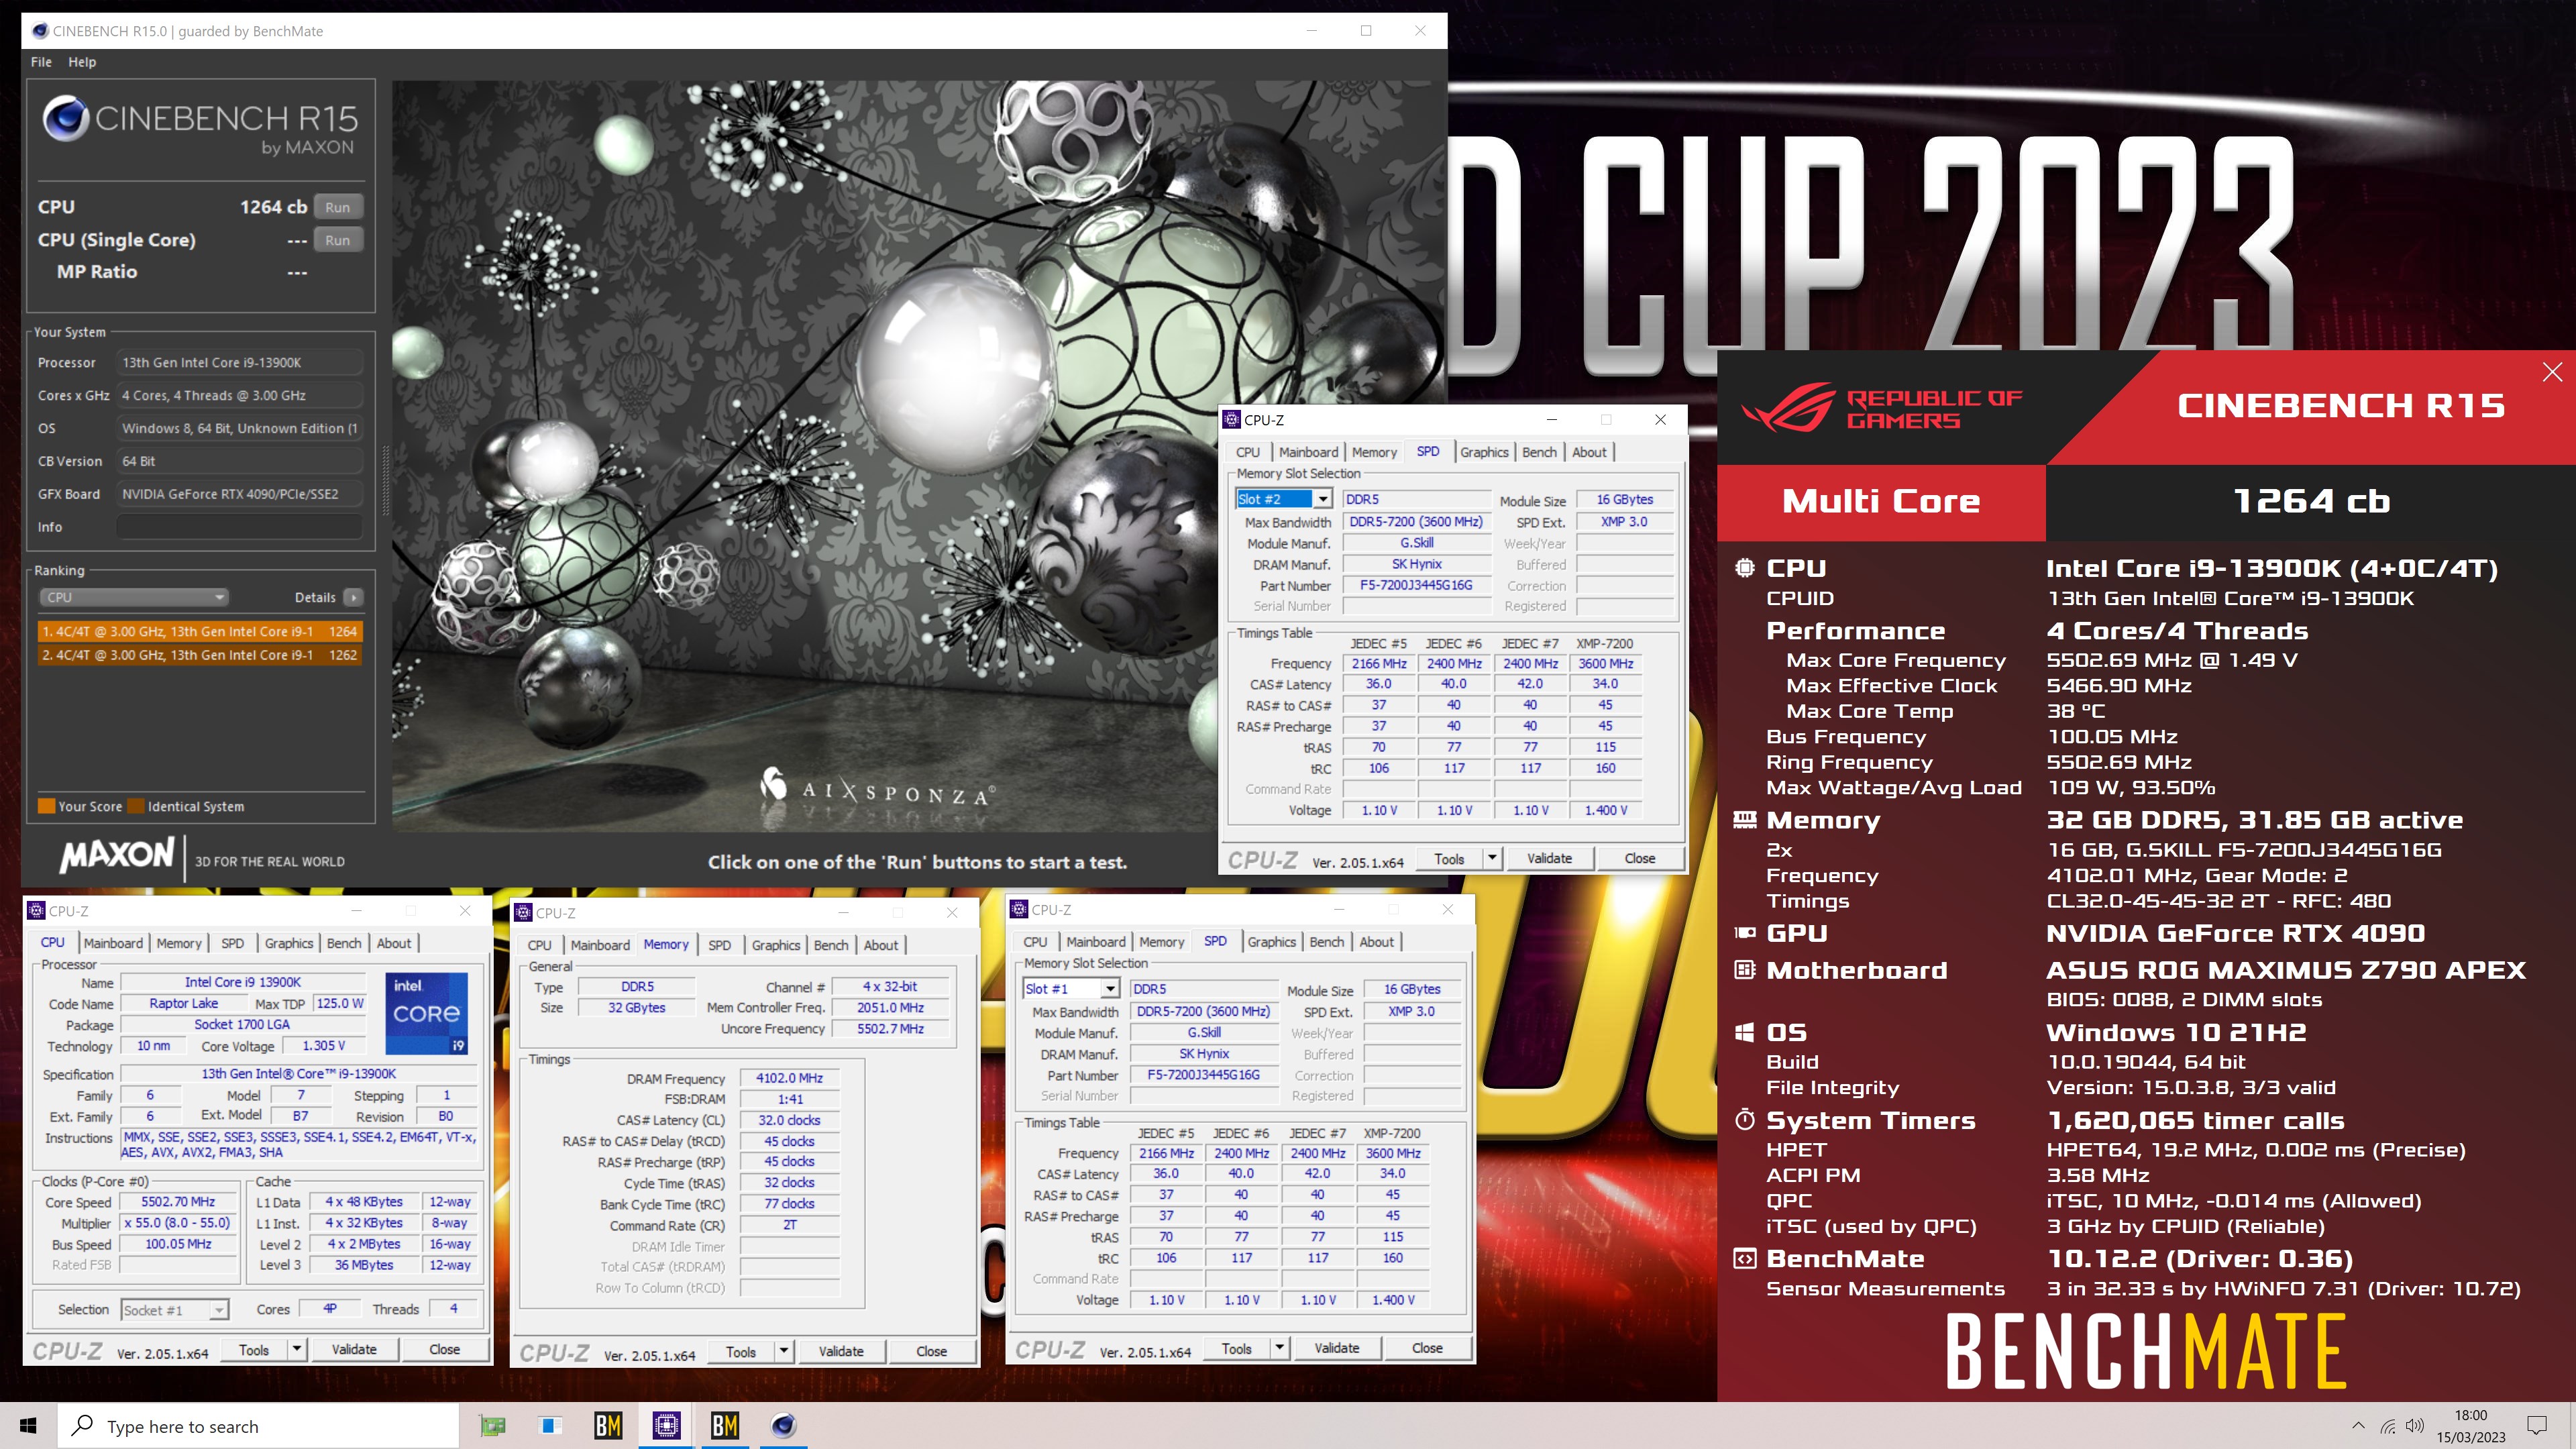Open the Cinebench Help menu

coord(82,62)
